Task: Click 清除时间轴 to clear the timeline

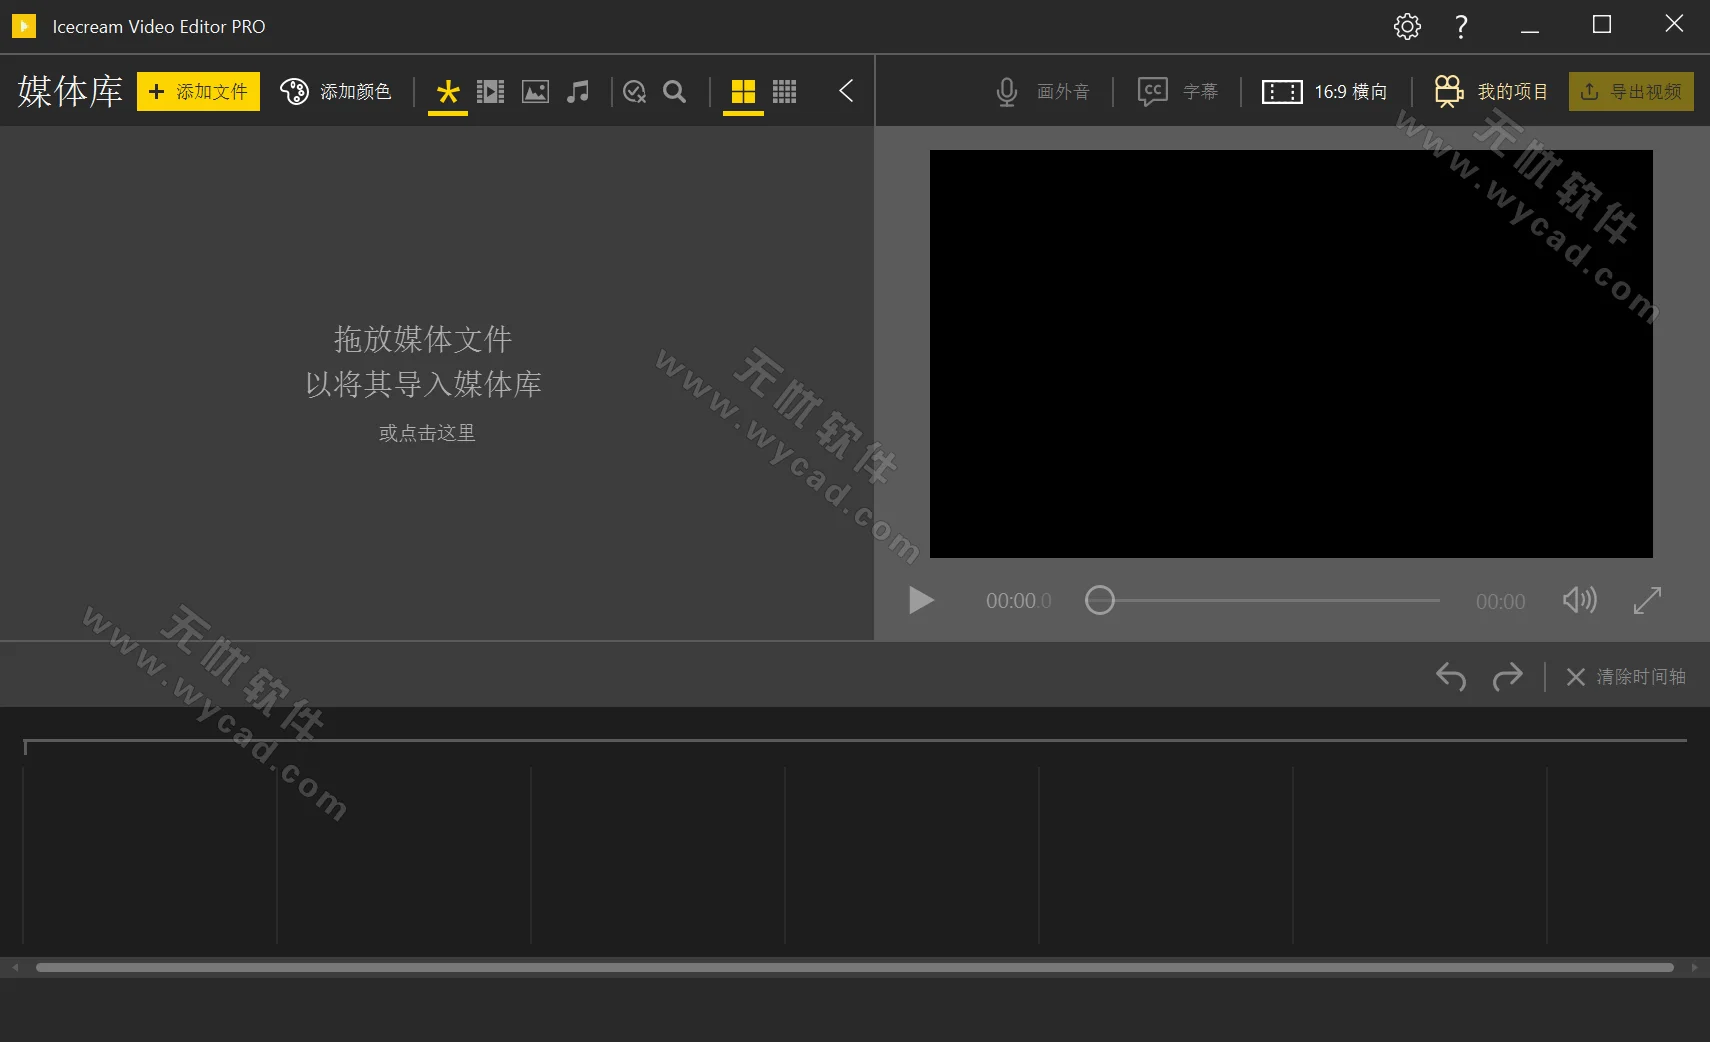Action: (1626, 677)
